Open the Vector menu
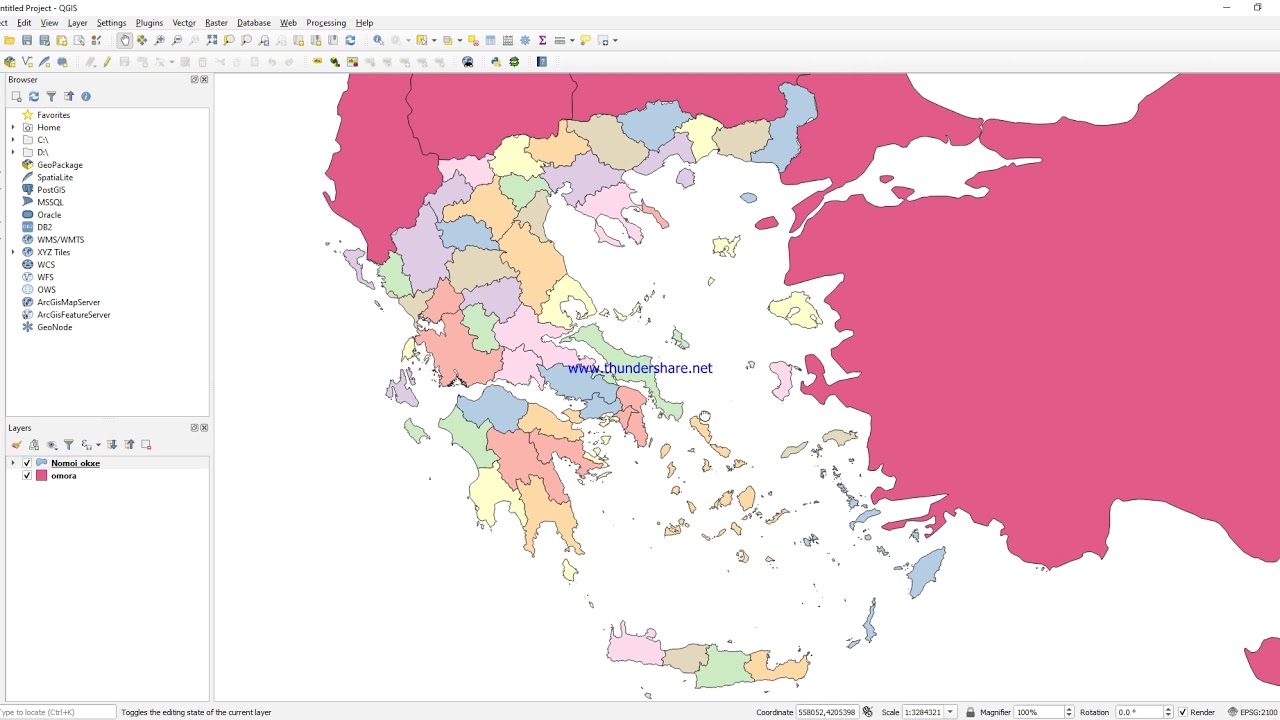The image size is (1280, 720). pyautogui.click(x=184, y=22)
